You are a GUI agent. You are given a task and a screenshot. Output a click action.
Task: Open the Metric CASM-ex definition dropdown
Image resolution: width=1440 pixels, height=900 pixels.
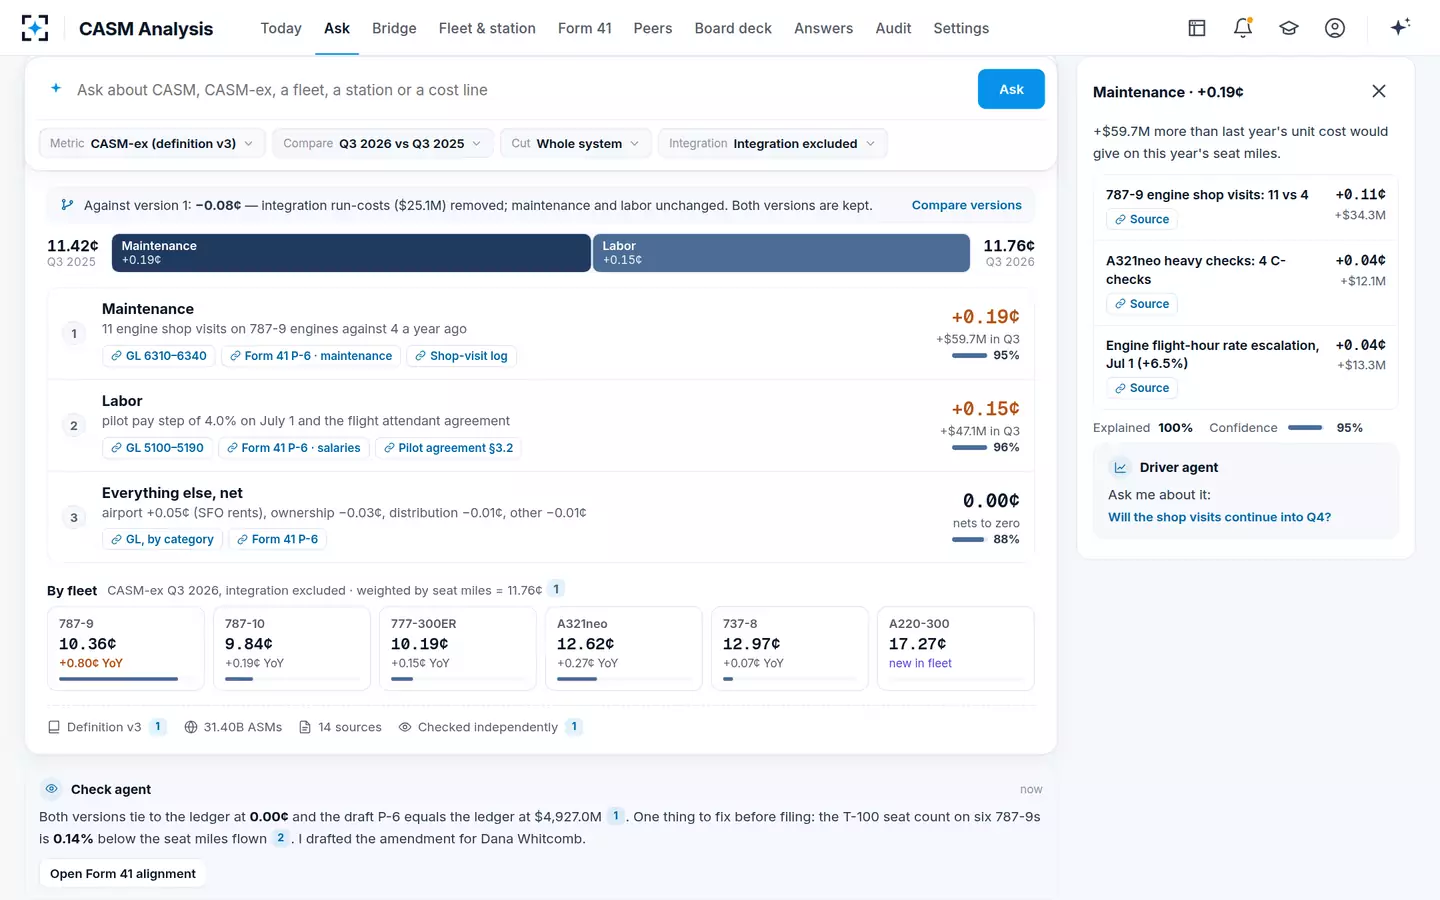152,143
